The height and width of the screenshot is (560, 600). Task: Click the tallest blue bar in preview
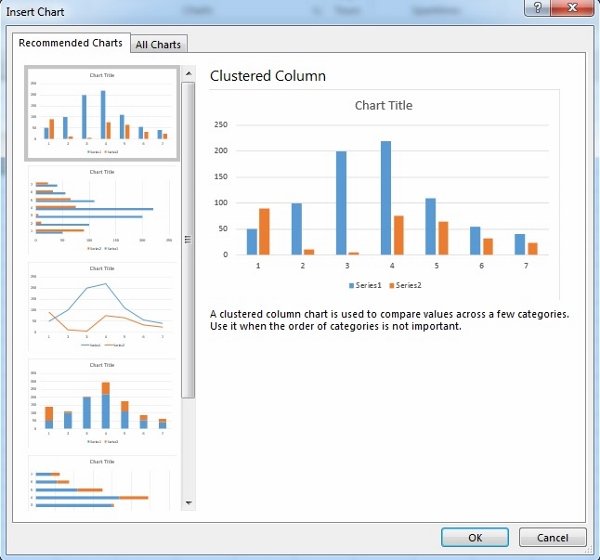[386, 198]
